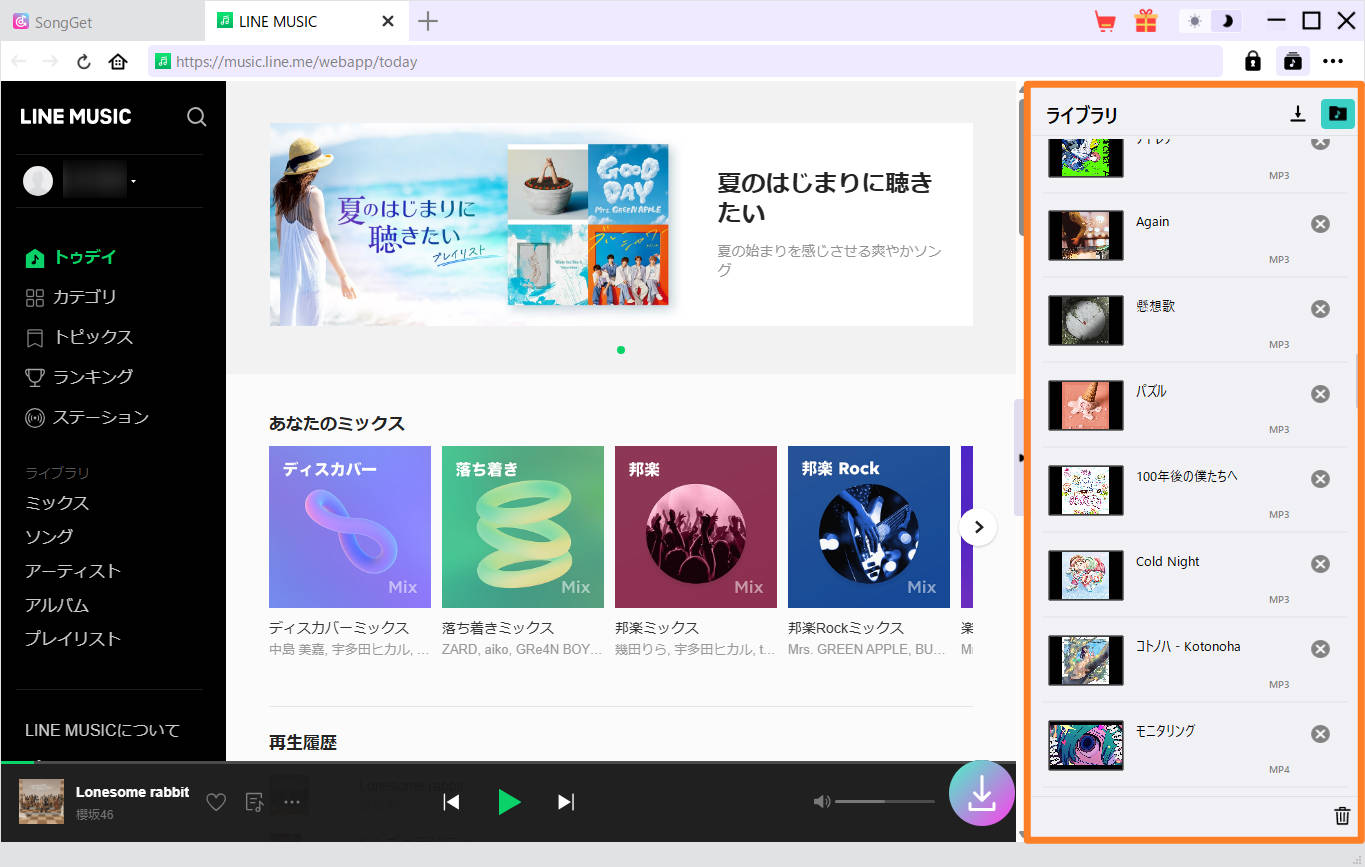Adjust the player volume slider
Screen dimensions: 1365x867
click(x=885, y=802)
